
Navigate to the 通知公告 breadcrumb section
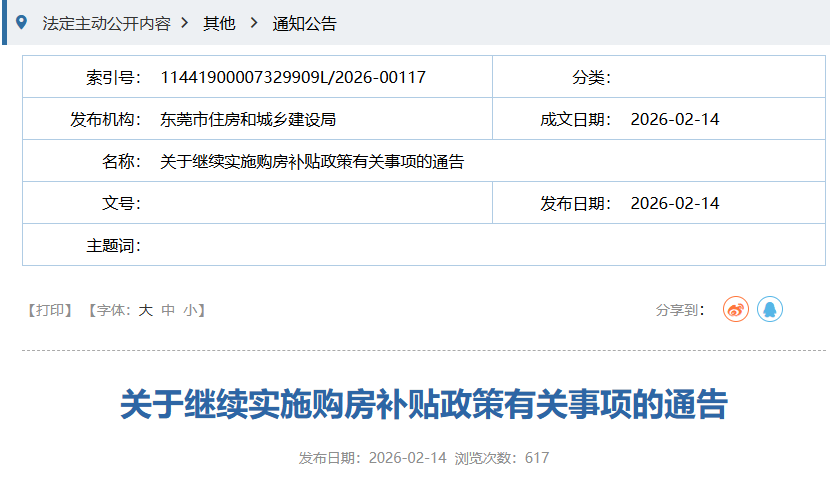tap(305, 23)
